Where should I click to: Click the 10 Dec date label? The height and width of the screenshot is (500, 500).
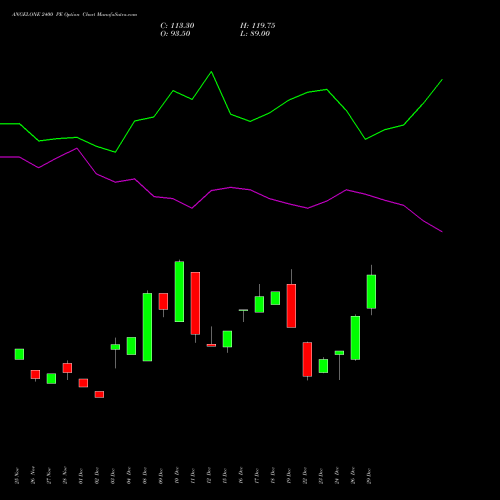pyautogui.click(x=177, y=476)
